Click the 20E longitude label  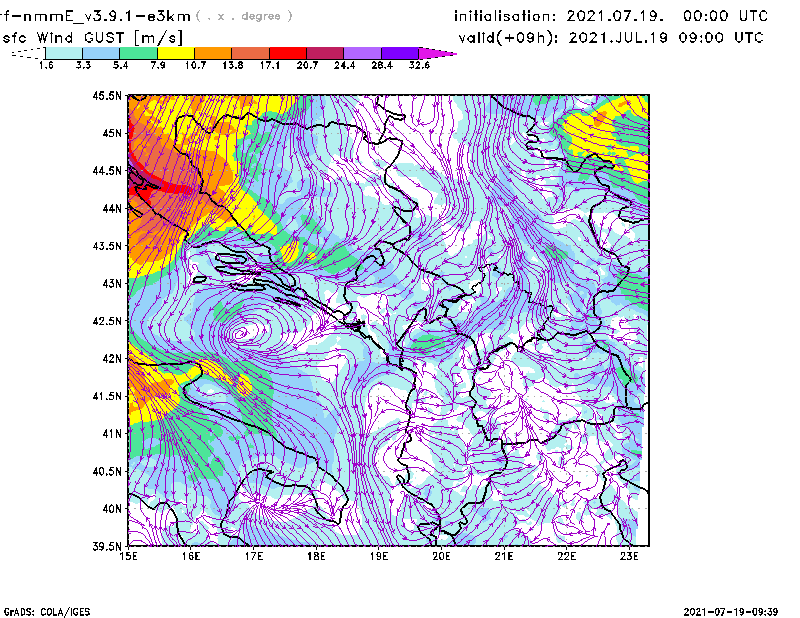[441, 556]
